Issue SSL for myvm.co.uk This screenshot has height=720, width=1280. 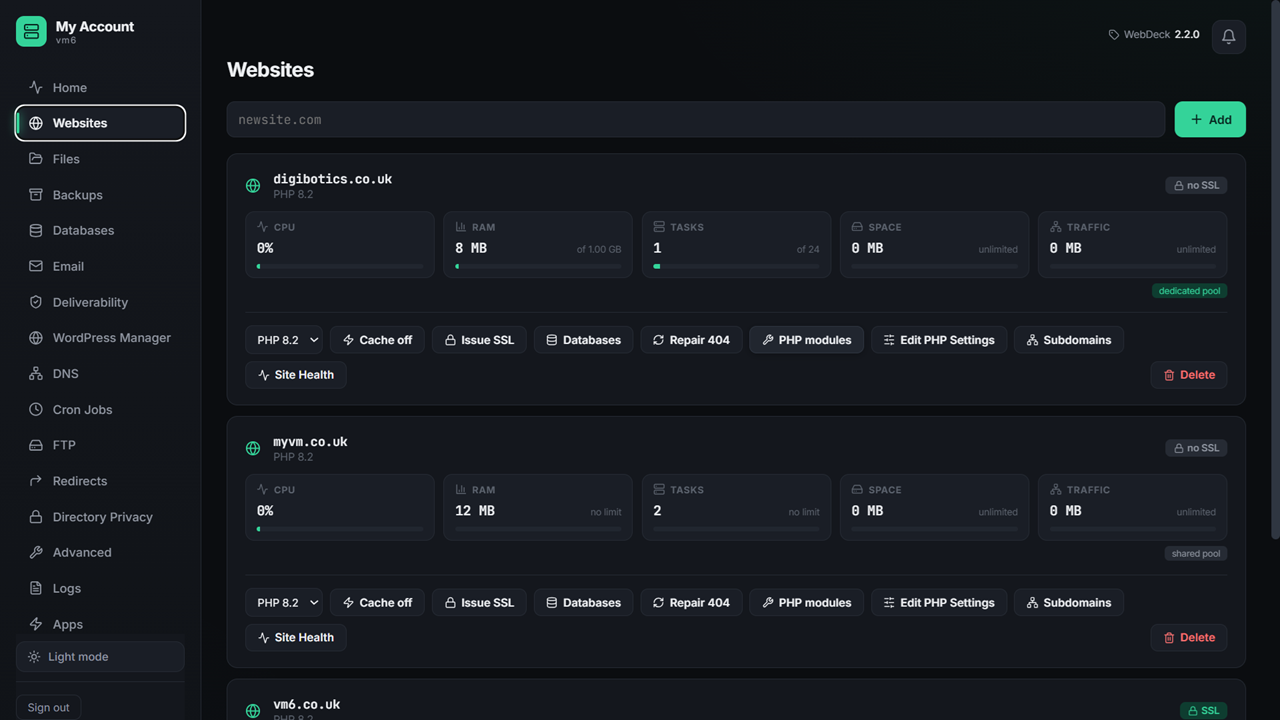pyautogui.click(x=479, y=603)
